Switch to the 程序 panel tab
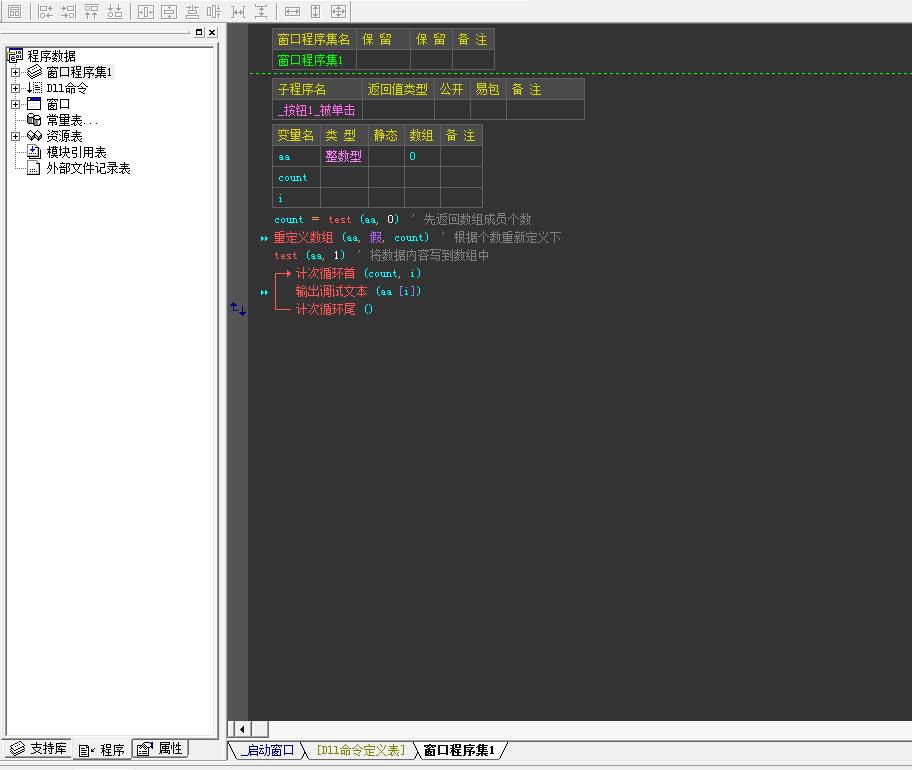The width and height of the screenshot is (912, 770). point(102,750)
